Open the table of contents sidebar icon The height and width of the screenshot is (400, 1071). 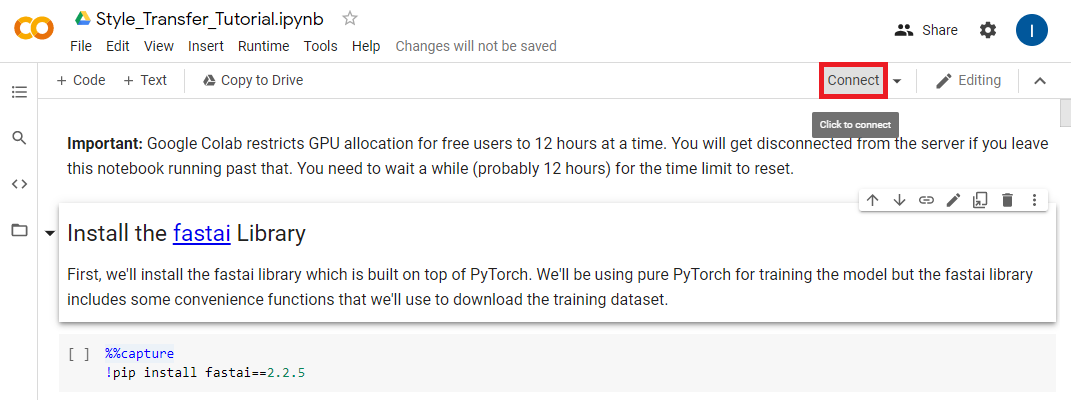(x=19, y=92)
